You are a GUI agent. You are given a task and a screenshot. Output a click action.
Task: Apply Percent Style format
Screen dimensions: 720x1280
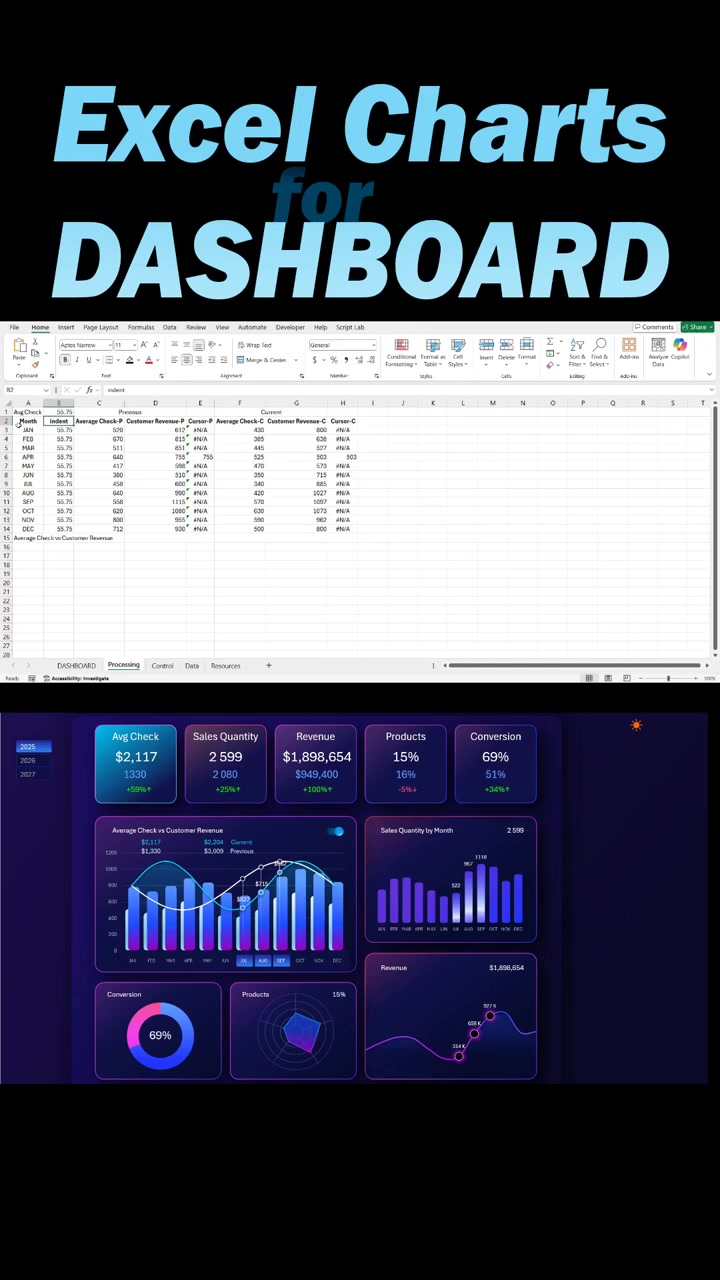pyautogui.click(x=333, y=359)
